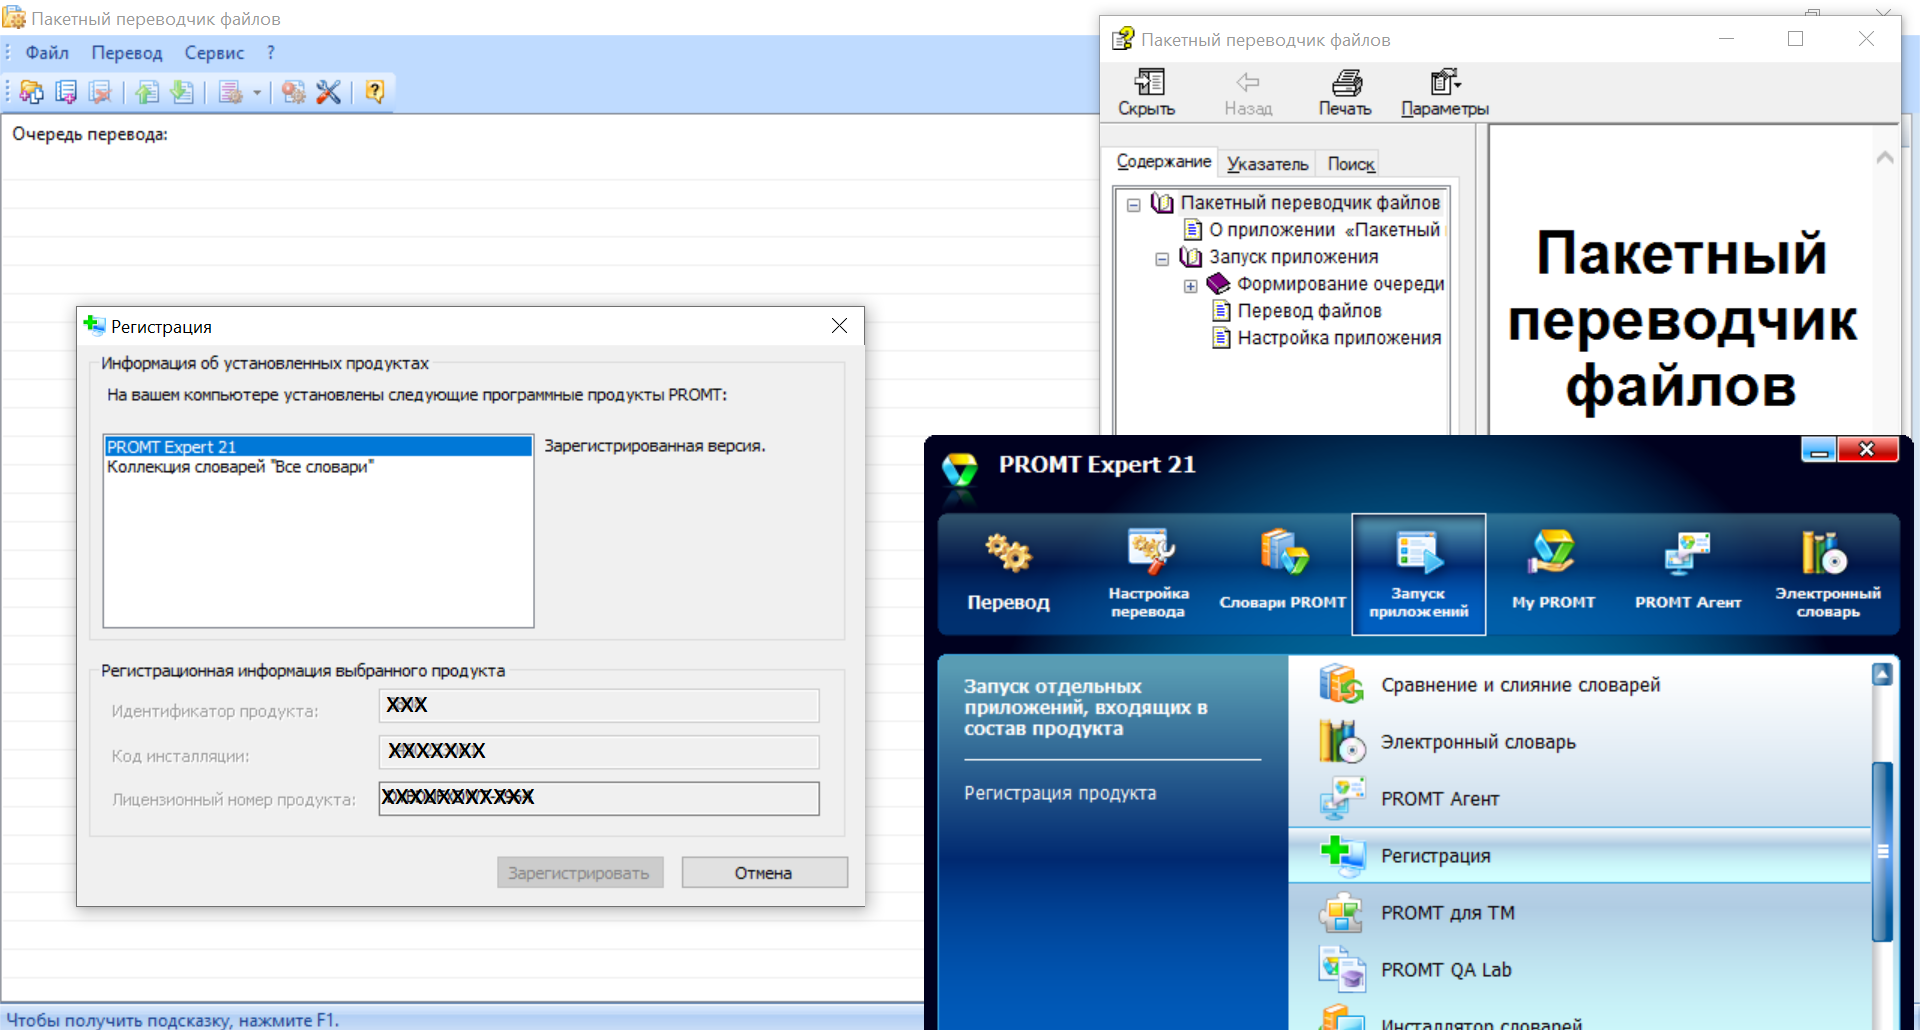Launch PROMT Агент from applications list

pos(1580,799)
